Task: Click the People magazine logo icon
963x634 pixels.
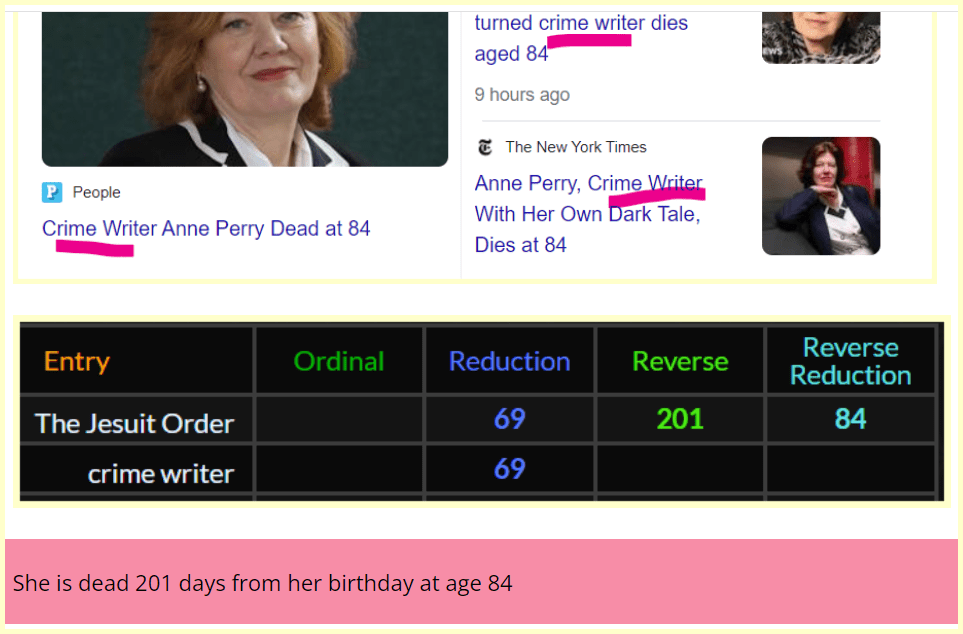Action: click(x=52, y=192)
